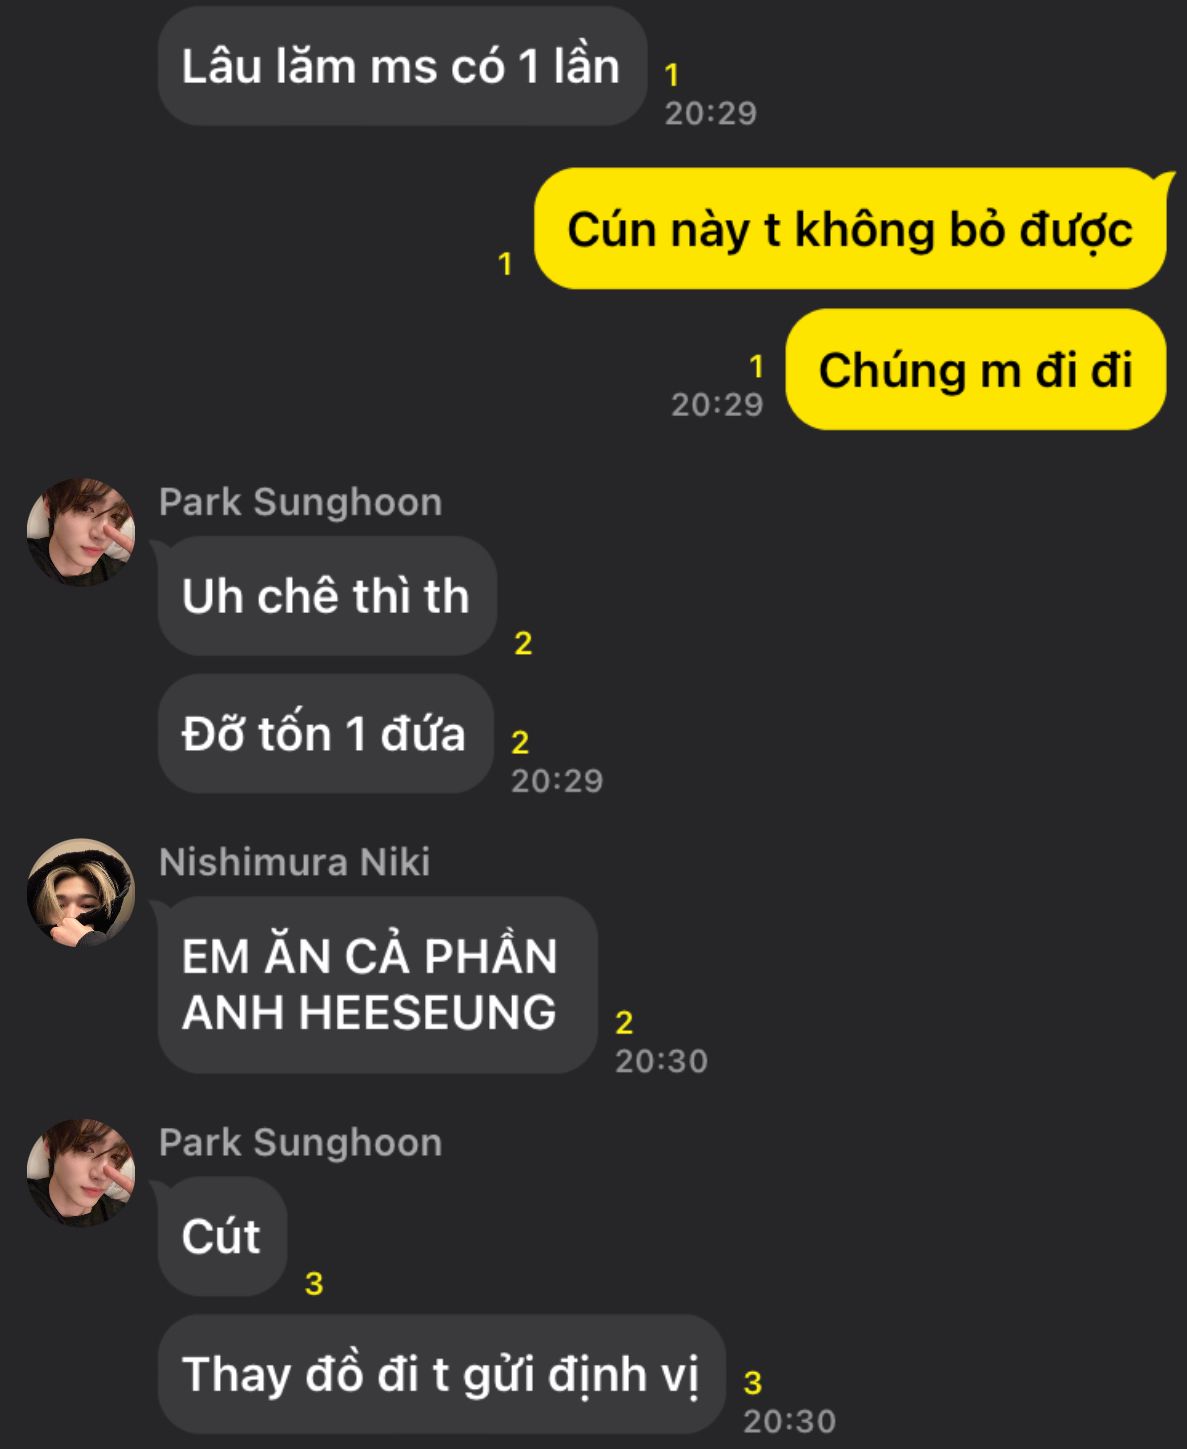
Task: Open Park Sunghoon's avatar beside "Uh chê thì th"
Action: [81, 532]
